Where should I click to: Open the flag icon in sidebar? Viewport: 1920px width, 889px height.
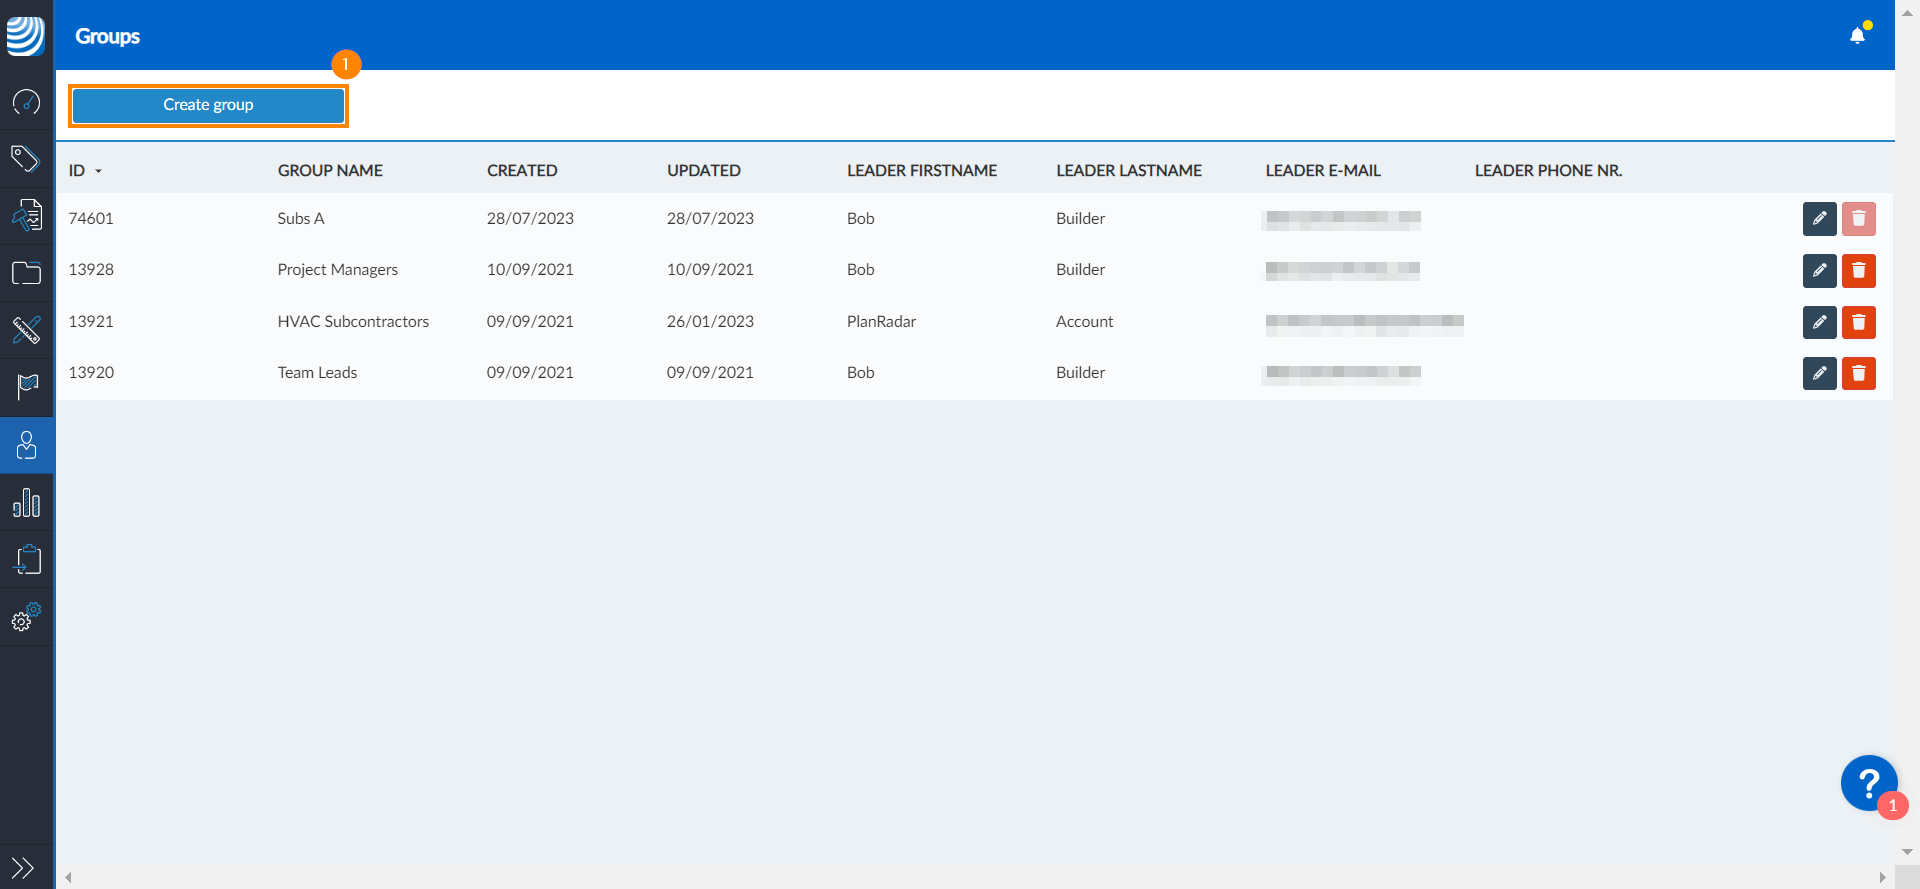tap(26, 387)
